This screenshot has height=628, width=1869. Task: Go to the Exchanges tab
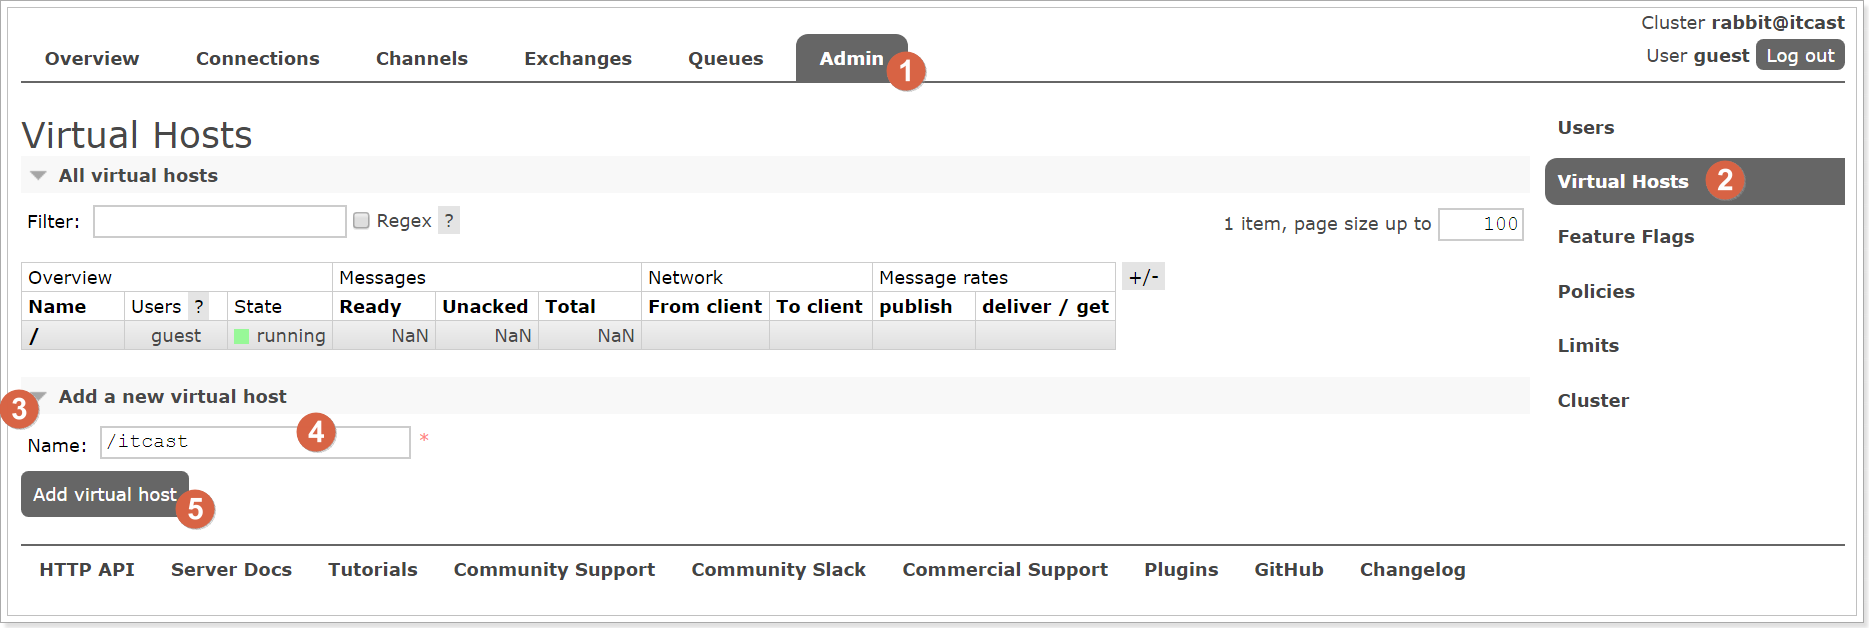pos(577,59)
